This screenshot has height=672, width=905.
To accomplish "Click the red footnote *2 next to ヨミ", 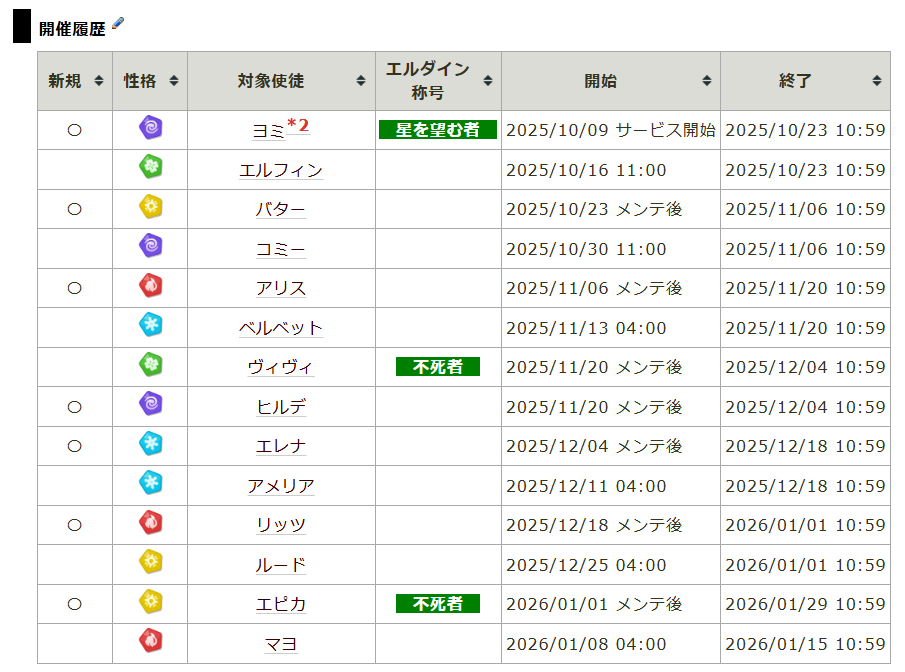I will pos(298,125).
